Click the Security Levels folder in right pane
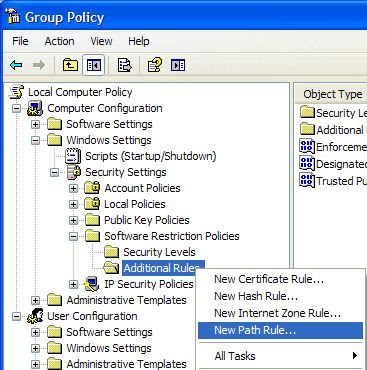Image resolution: width=367 pixels, height=370 pixels. (x=307, y=112)
